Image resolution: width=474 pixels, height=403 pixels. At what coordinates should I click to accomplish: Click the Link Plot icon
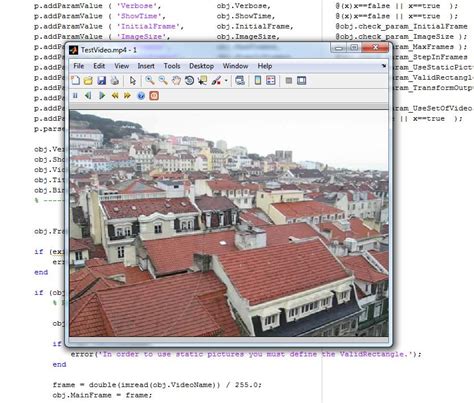(x=240, y=80)
